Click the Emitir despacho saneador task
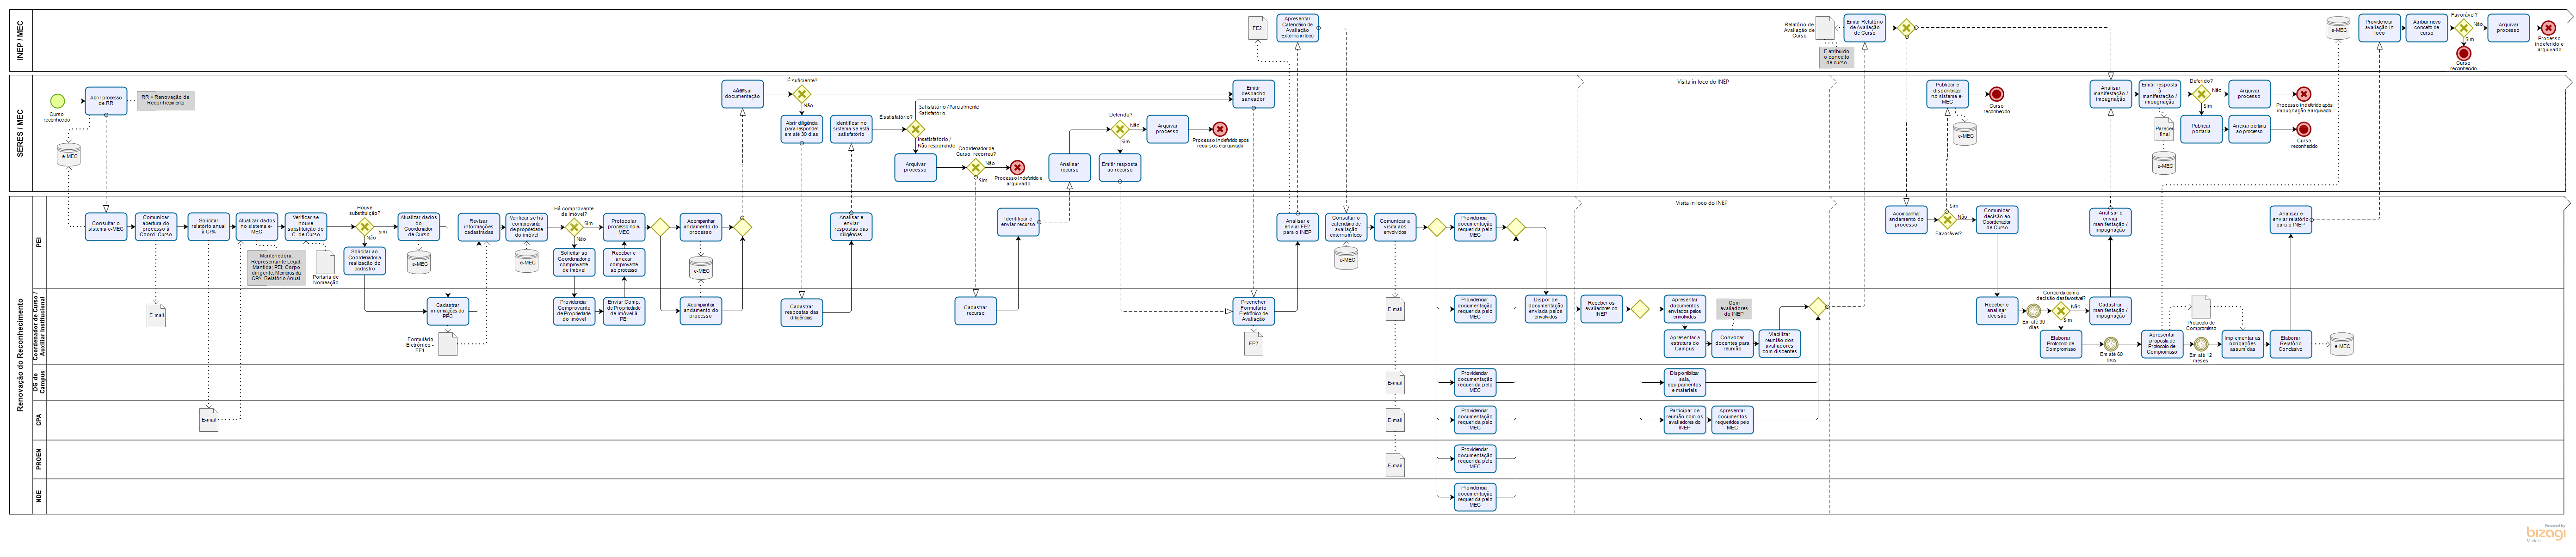This screenshot has width=2576, height=557. 1253,94
